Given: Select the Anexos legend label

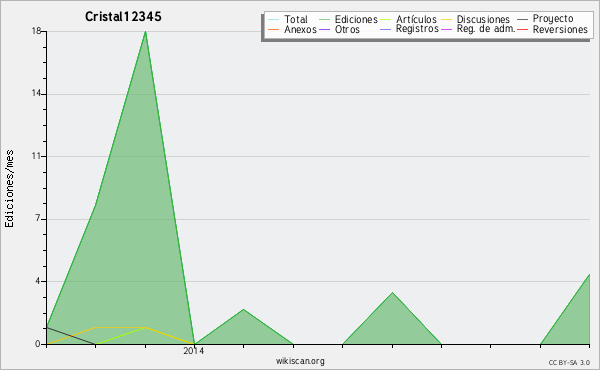Looking at the screenshot, I should coord(300,29).
